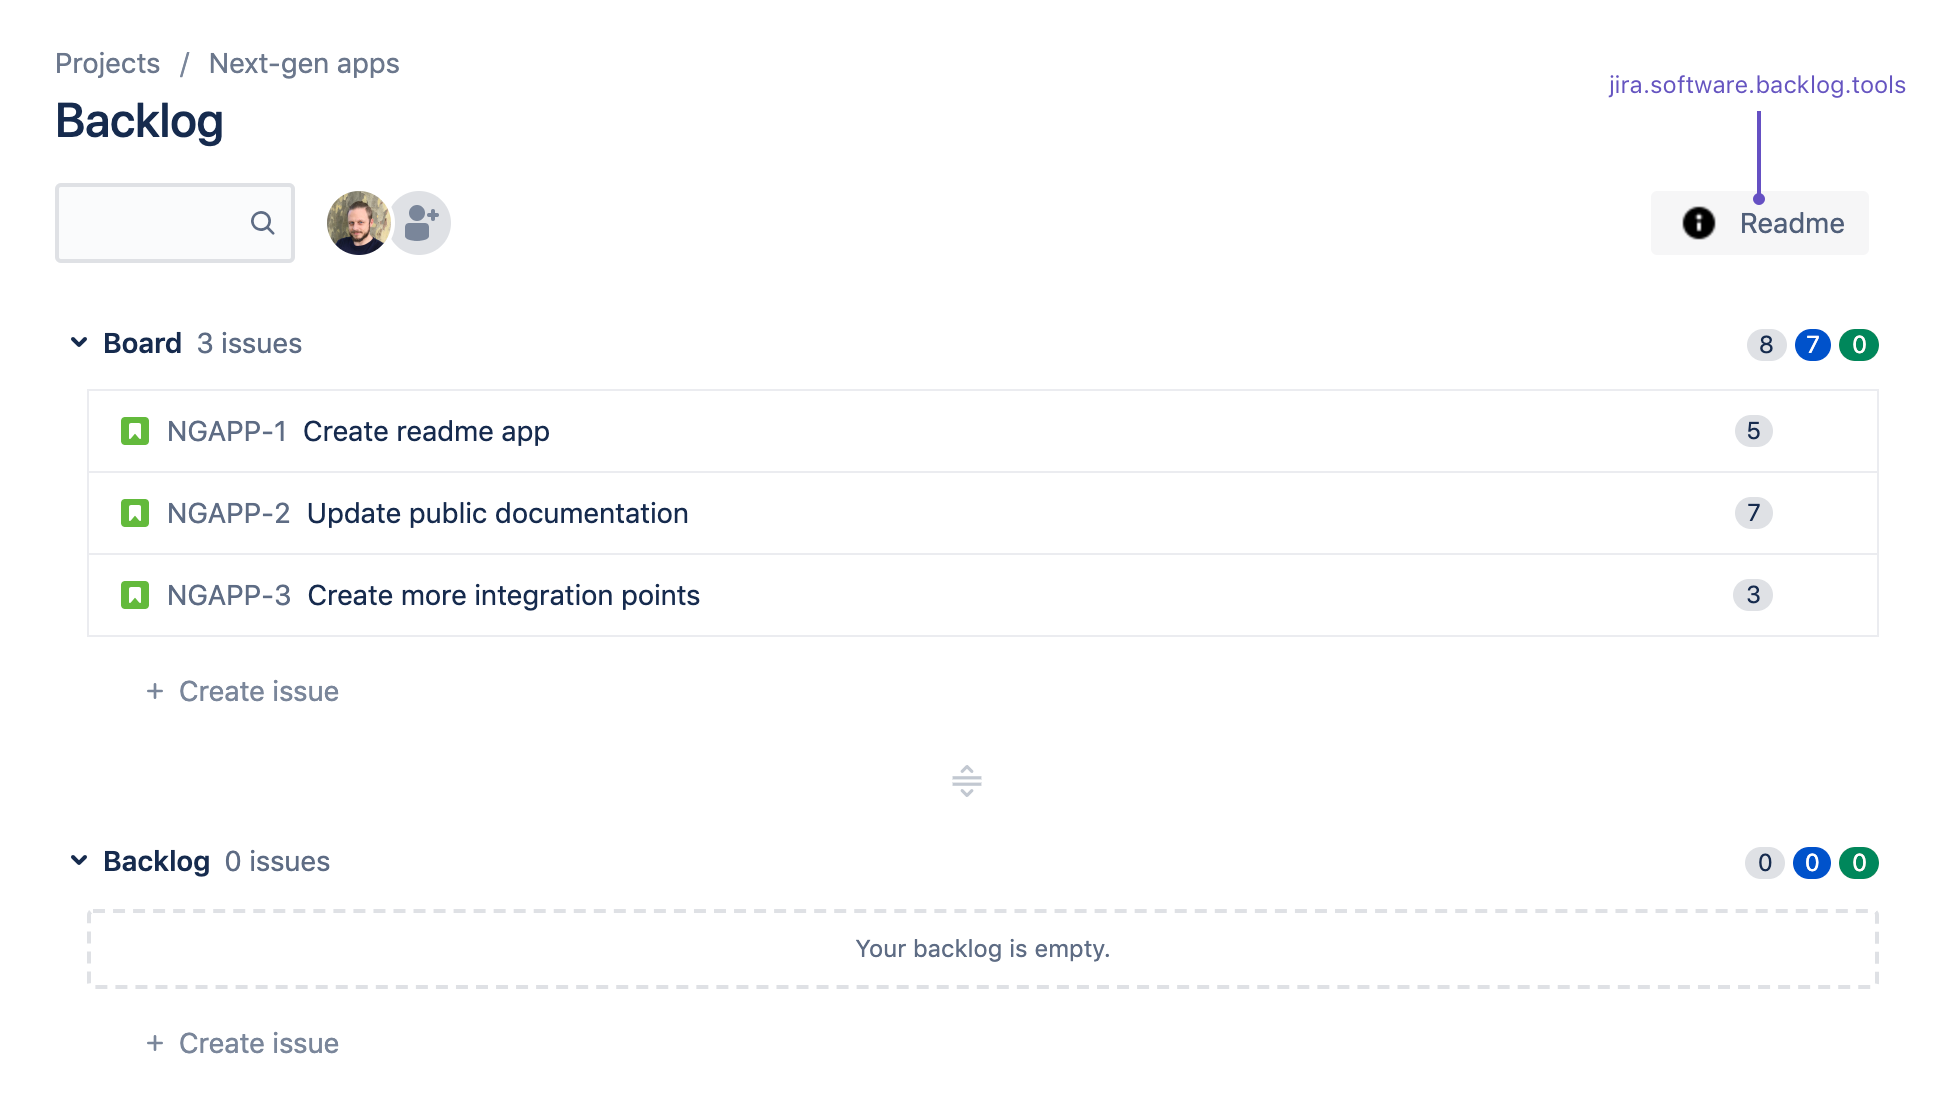Click the add people icon next to avatar
This screenshot has width=1942, height=1104.
419,223
